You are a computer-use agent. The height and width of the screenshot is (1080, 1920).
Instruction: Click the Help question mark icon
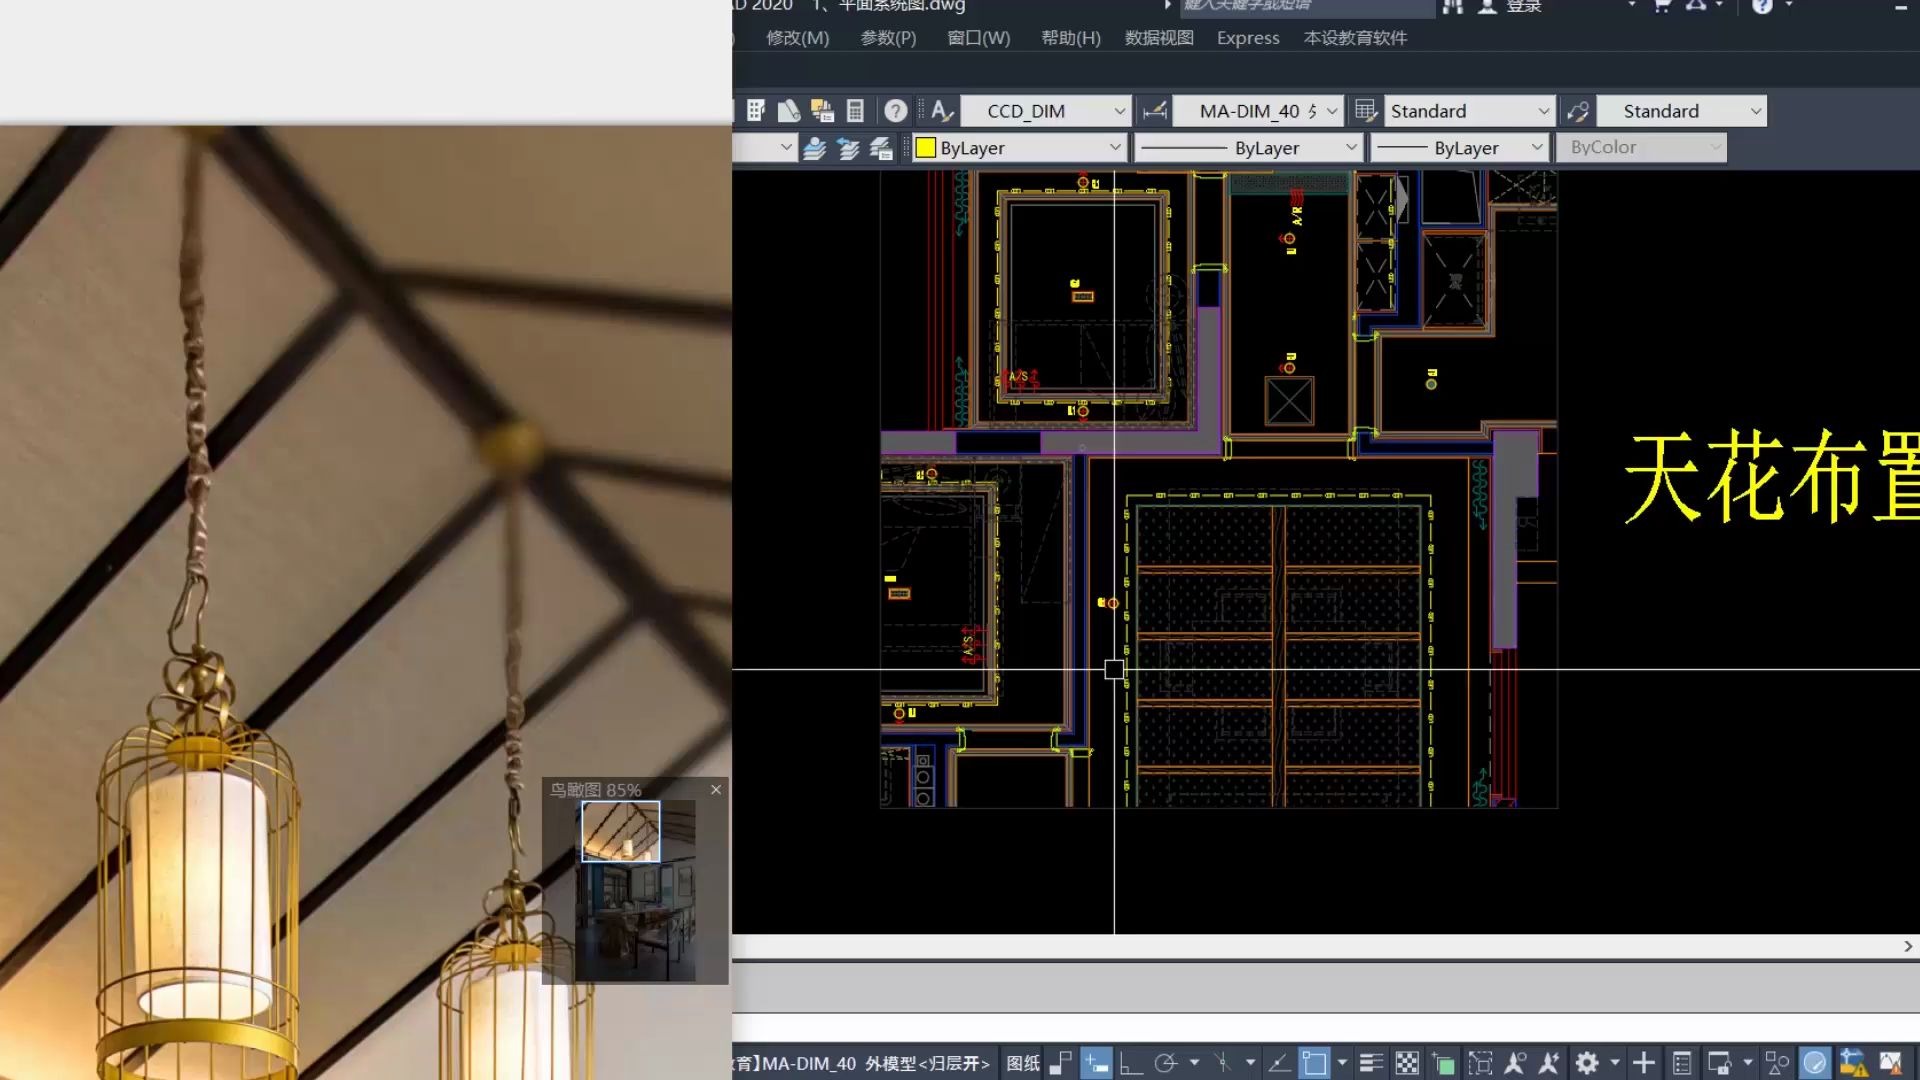click(x=895, y=110)
